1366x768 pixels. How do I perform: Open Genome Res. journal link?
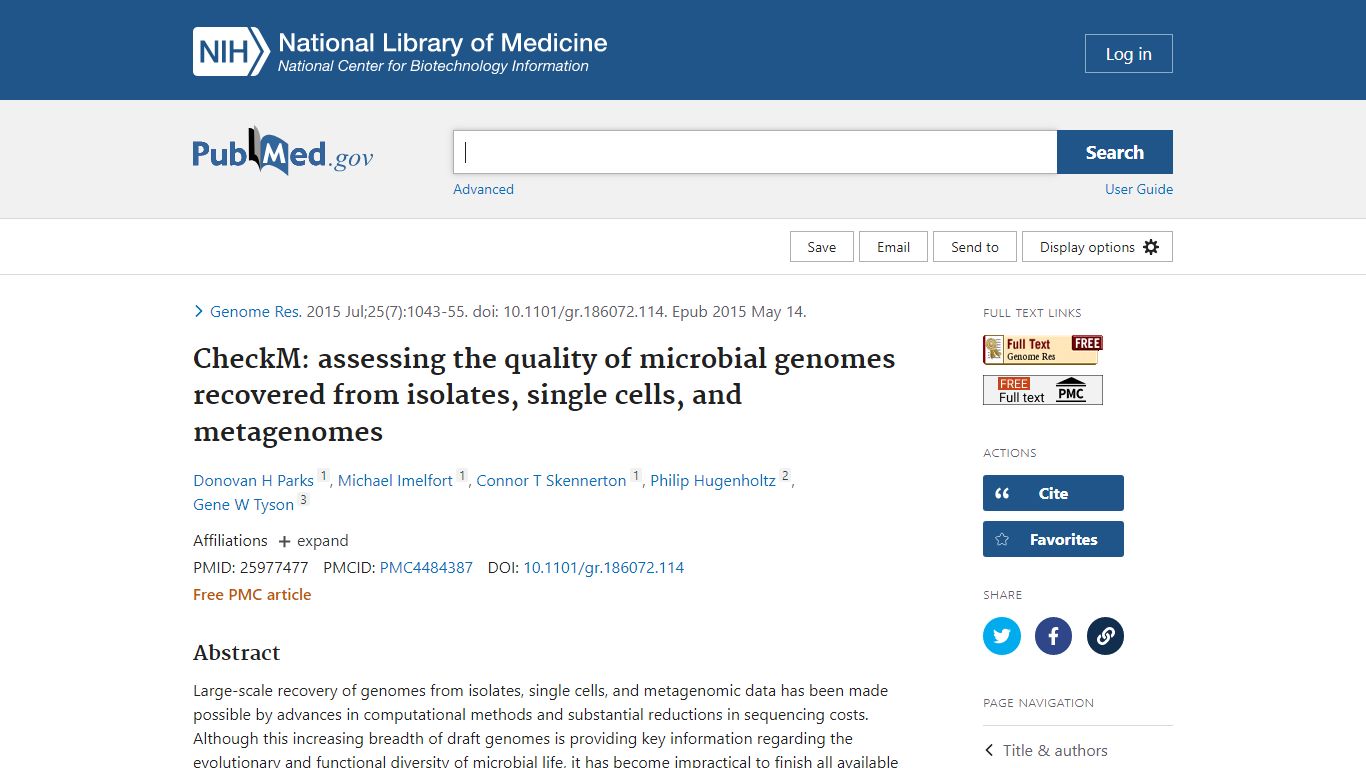[256, 312]
